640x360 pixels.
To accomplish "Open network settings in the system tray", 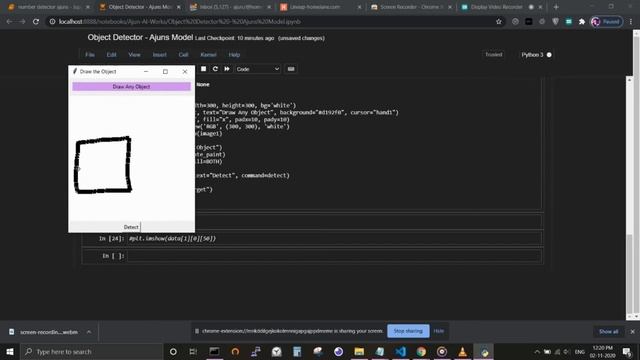I will coord(557,352).
